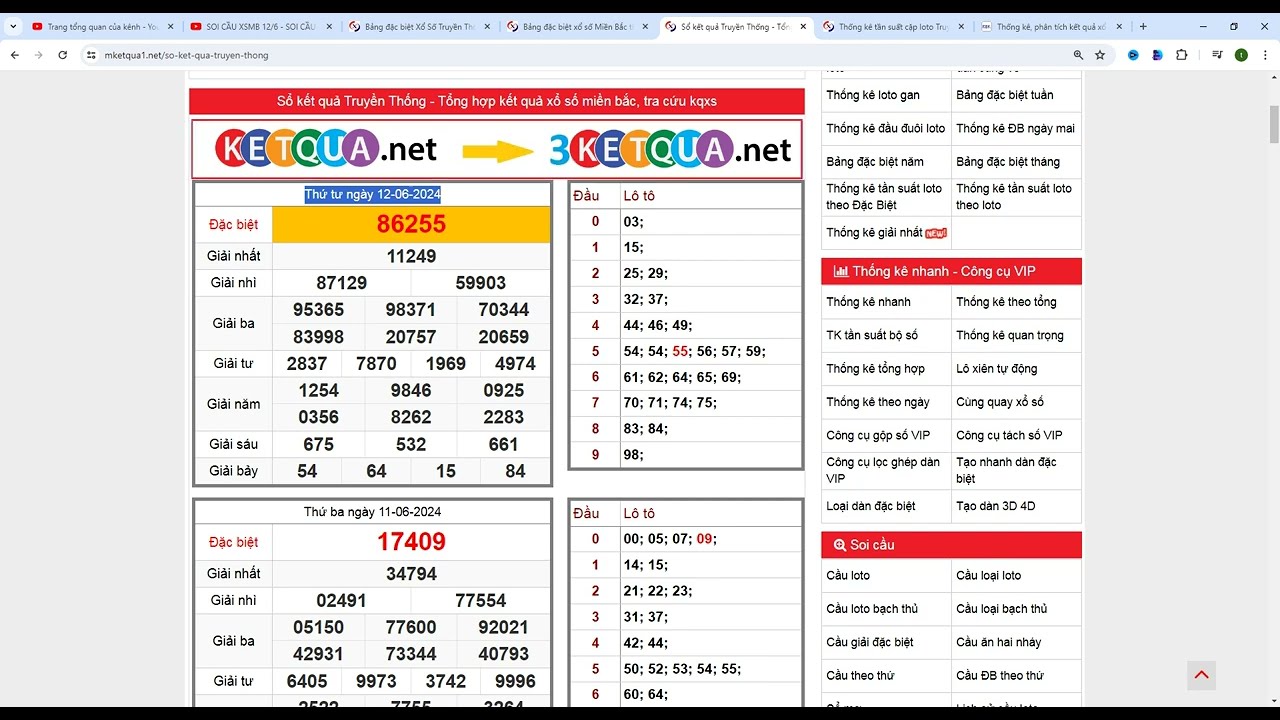Open the 'Cùng quay xổ số' link

click(999, 402)
